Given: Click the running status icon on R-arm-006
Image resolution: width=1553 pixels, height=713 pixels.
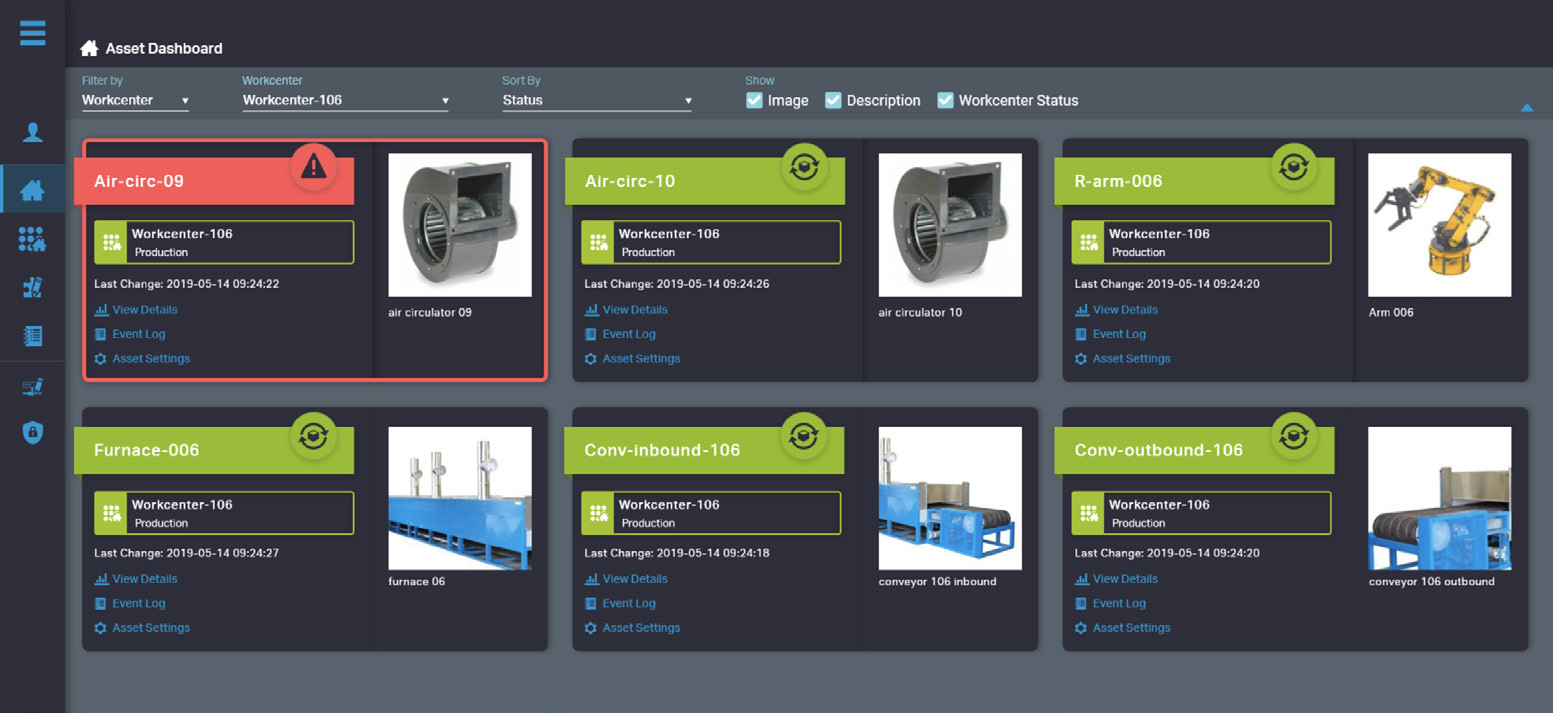Looking at the screenshot, I should (1294, 167).
